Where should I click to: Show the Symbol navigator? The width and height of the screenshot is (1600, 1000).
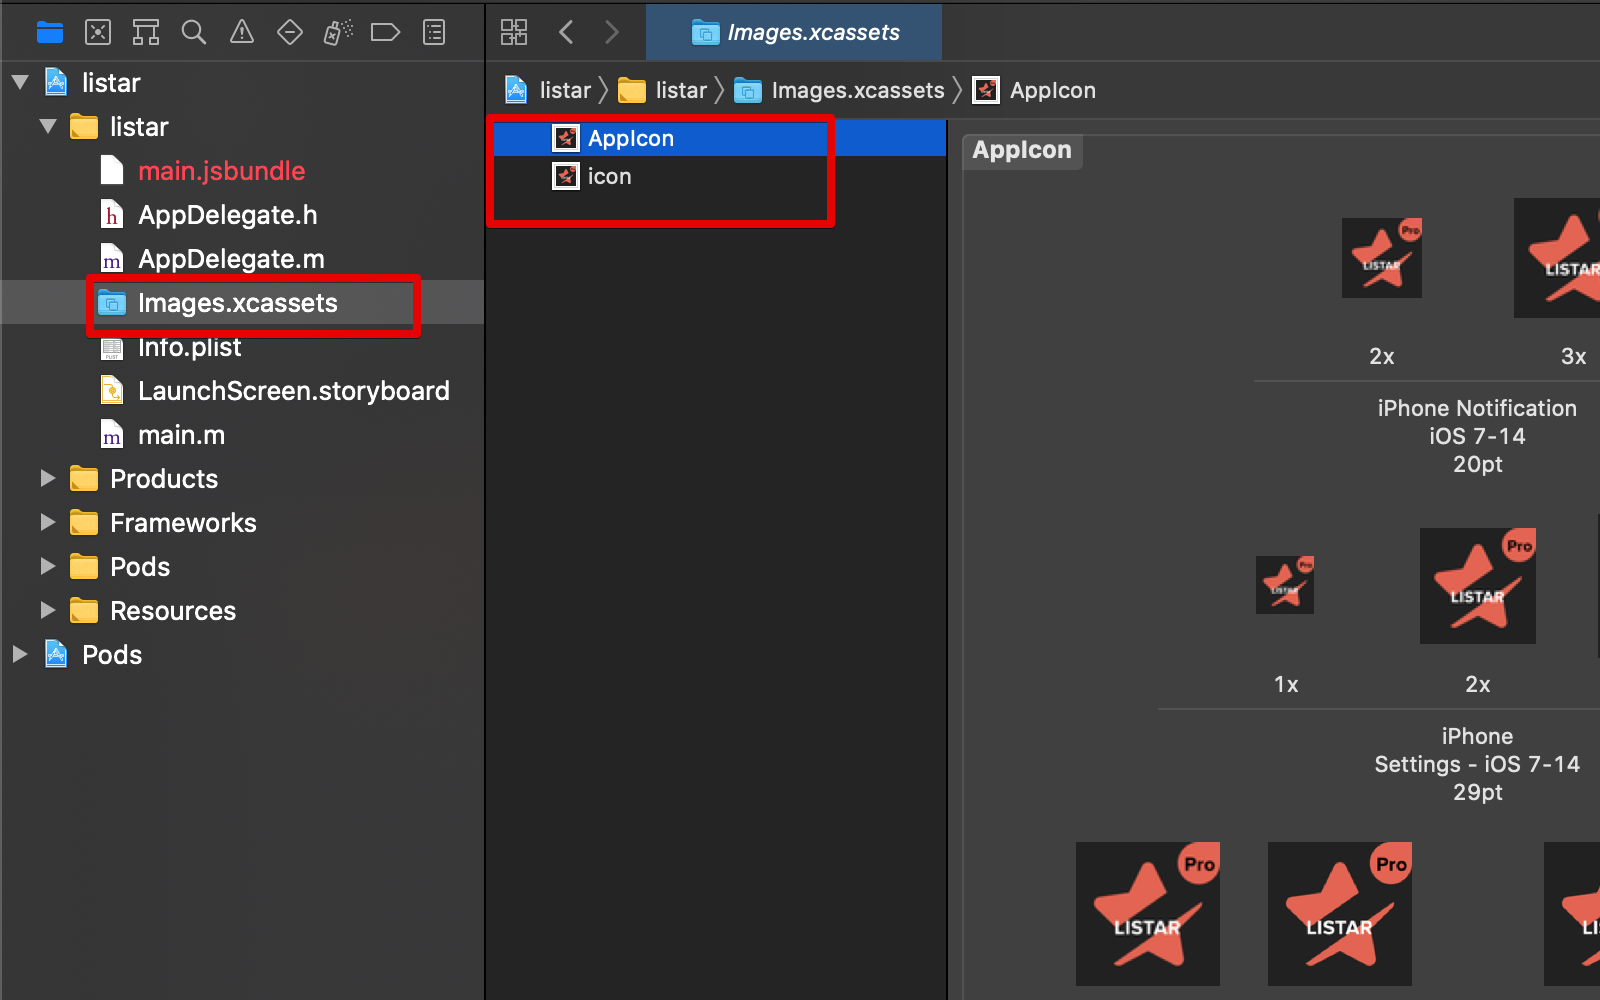tap(146, 33)
